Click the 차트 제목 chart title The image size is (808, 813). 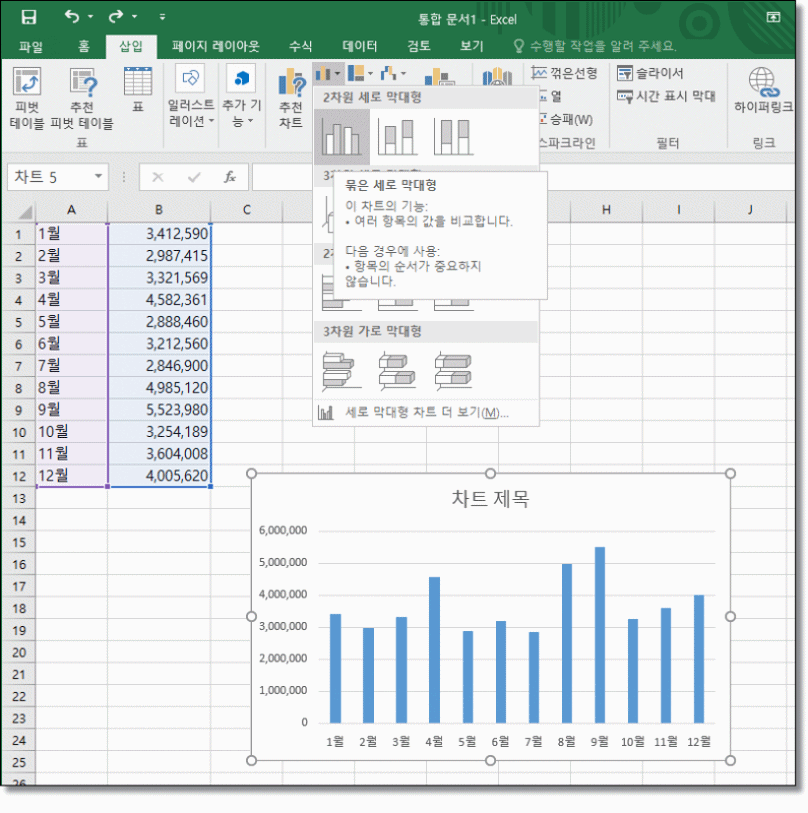point(490,499)
